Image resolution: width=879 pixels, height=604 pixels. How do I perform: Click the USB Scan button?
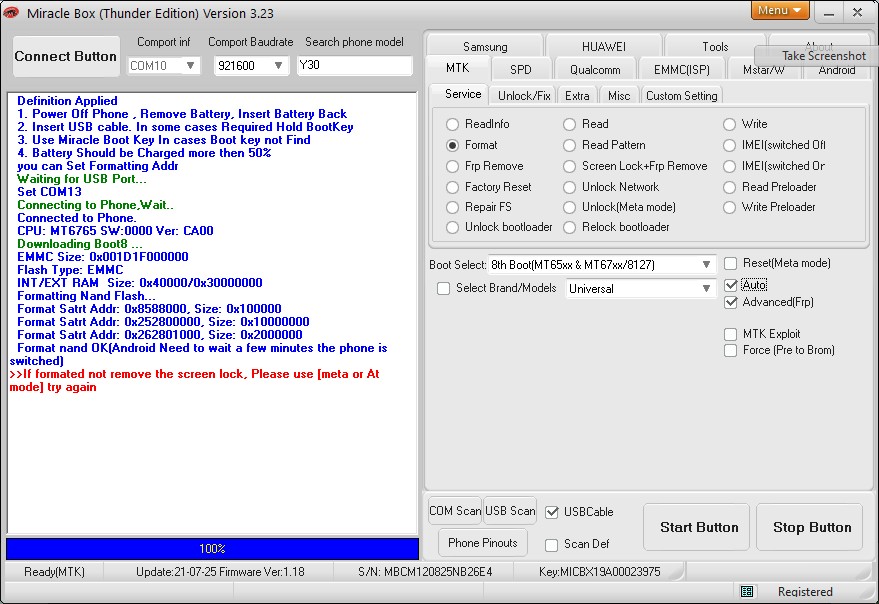click(510, 511)
